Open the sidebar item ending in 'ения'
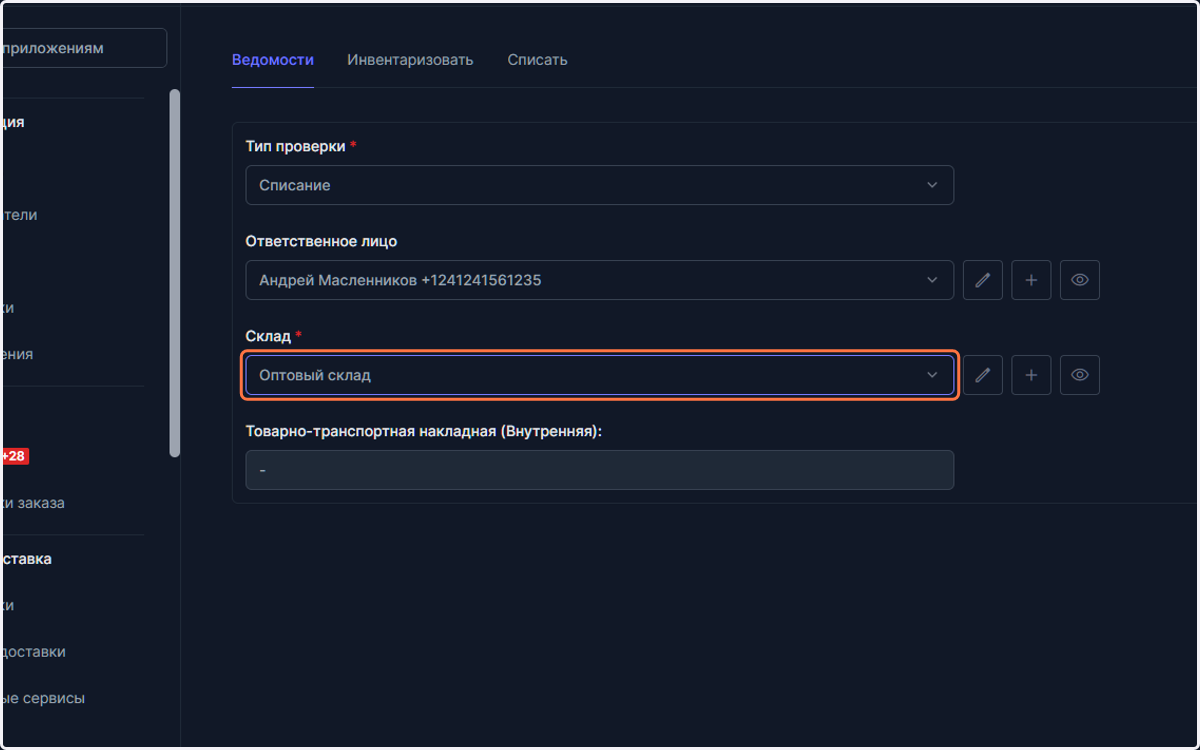The width and height of the screenshot is (1200, 750). pyautogui.click(x=20, y=354)
